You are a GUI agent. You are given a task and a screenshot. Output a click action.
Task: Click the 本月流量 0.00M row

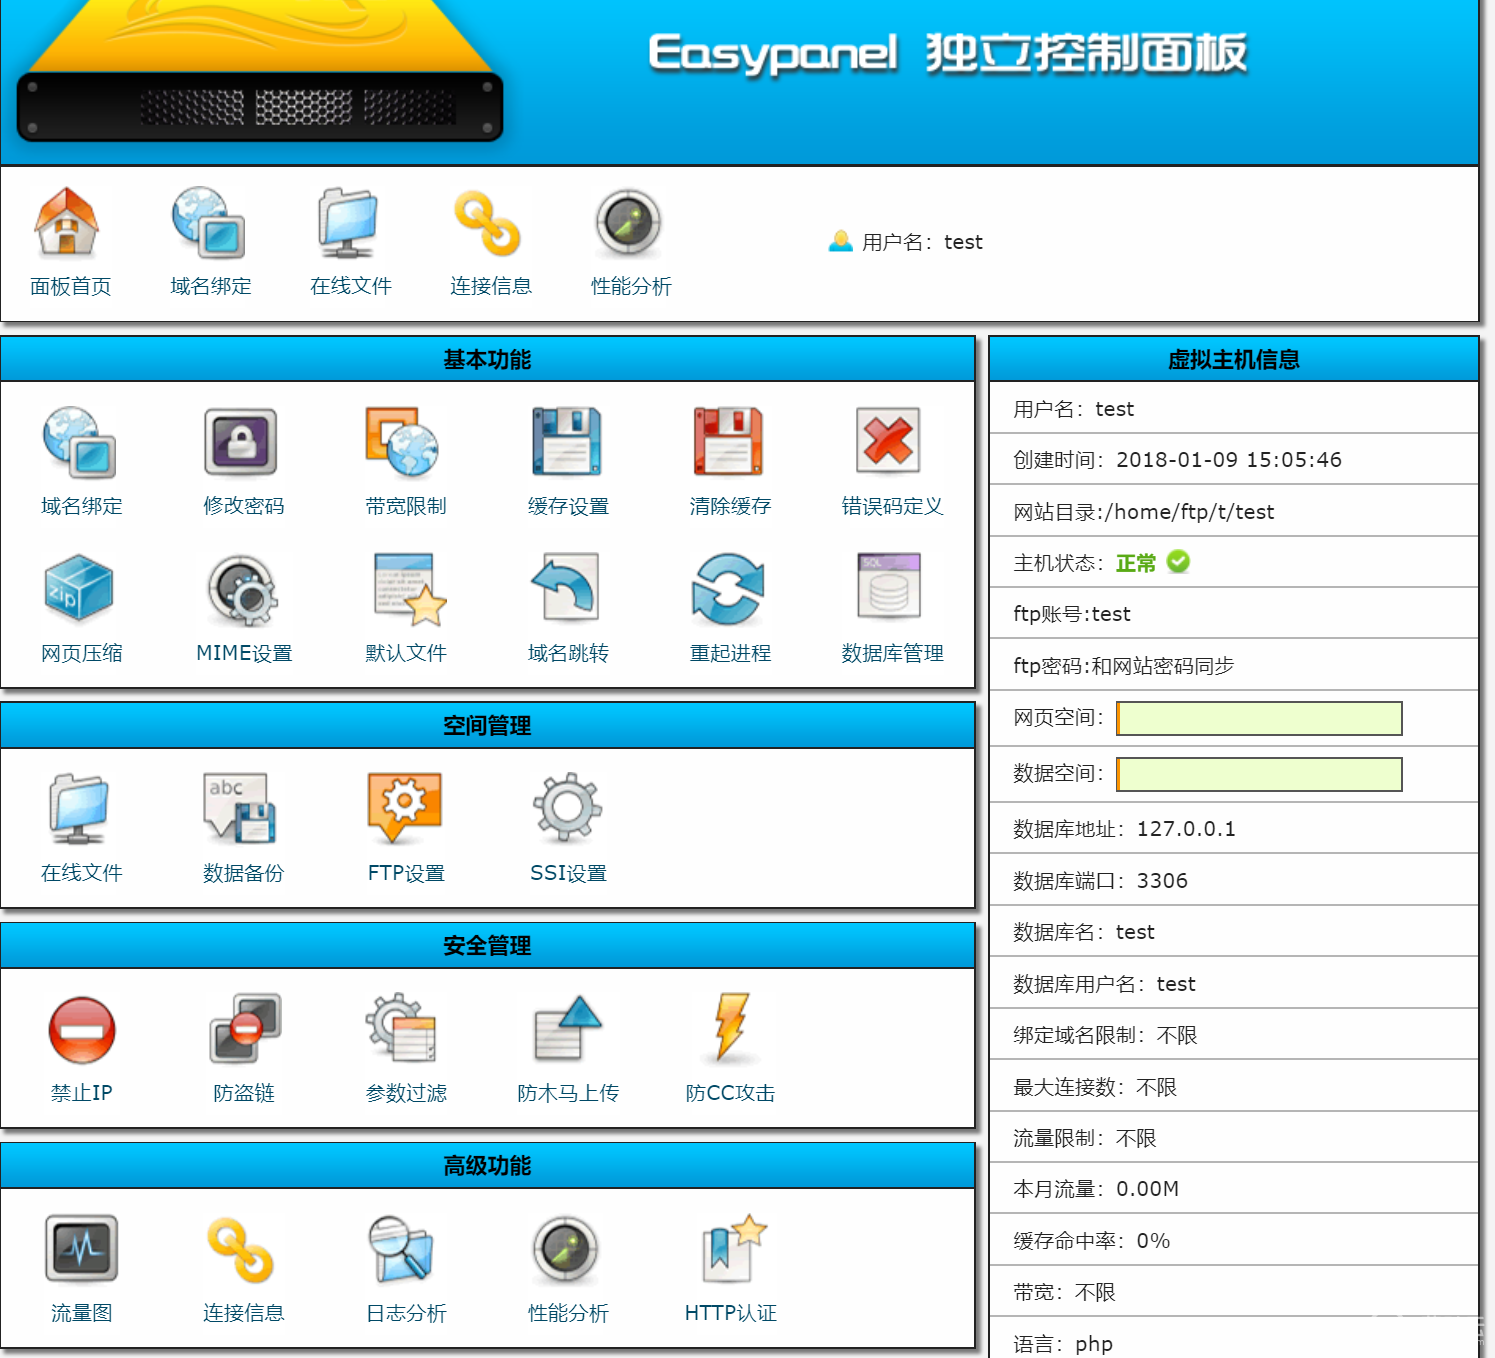coord(1233,1188)
